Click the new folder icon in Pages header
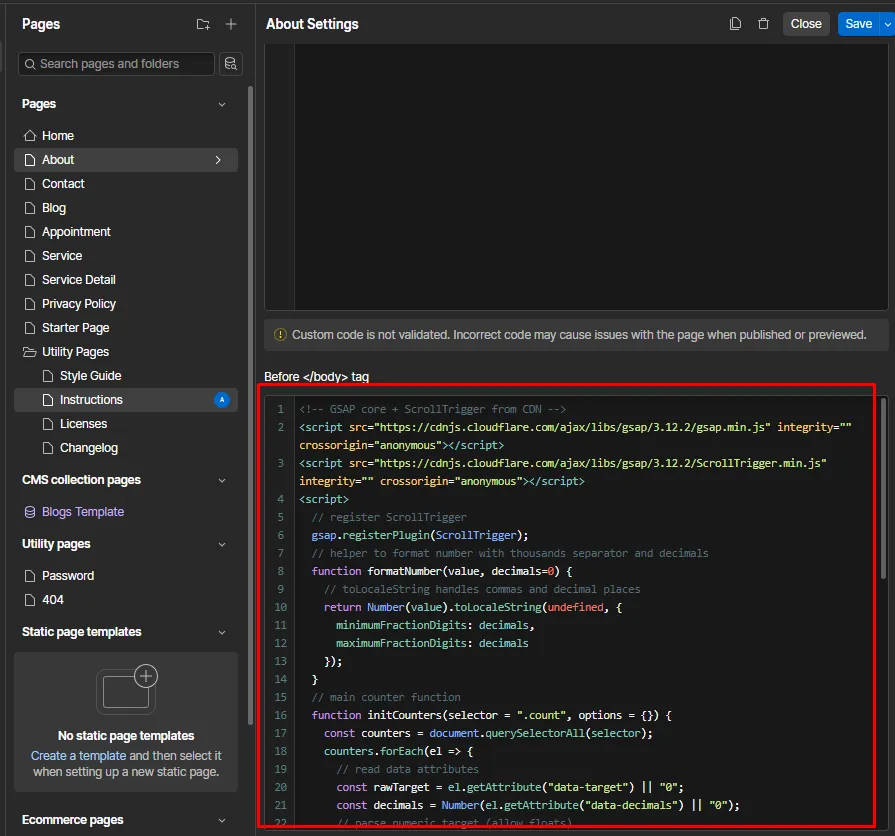The image size is (895, 836). click(203, 24)
